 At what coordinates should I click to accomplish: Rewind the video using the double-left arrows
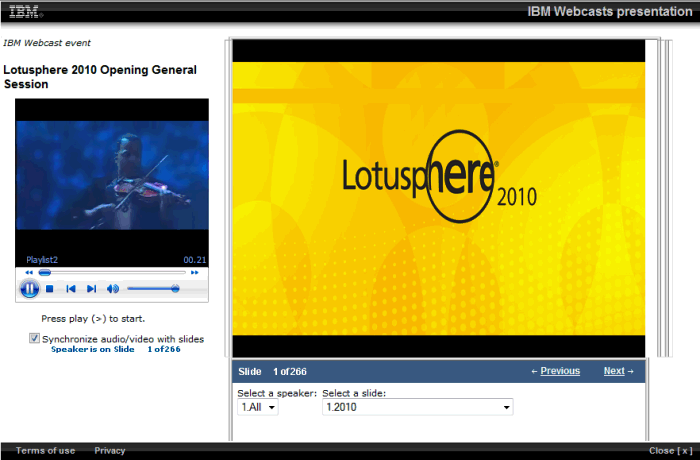[29, 272]
